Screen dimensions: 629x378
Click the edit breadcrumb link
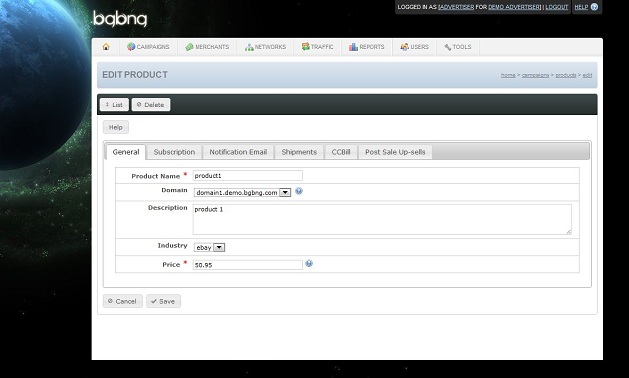(587, 75)
